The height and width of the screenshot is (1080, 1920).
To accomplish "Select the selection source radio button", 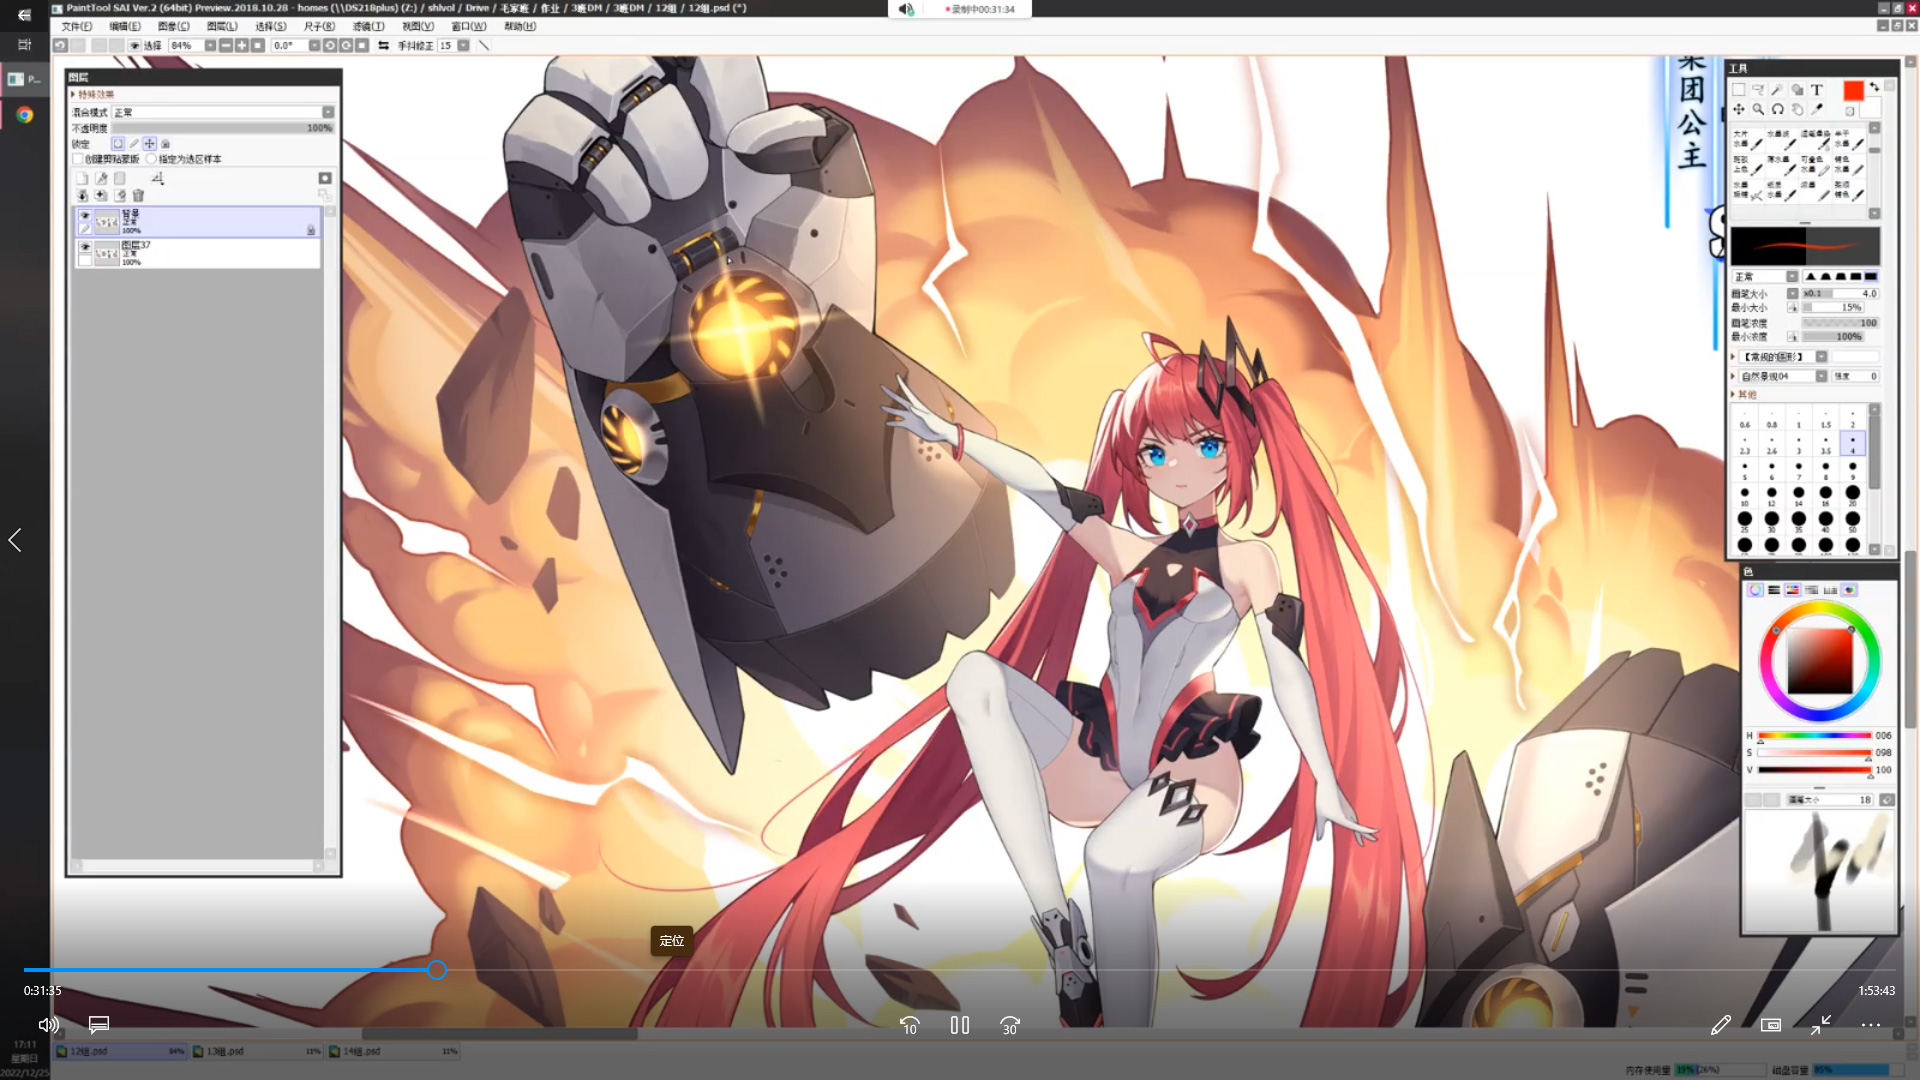I will 151,159.
